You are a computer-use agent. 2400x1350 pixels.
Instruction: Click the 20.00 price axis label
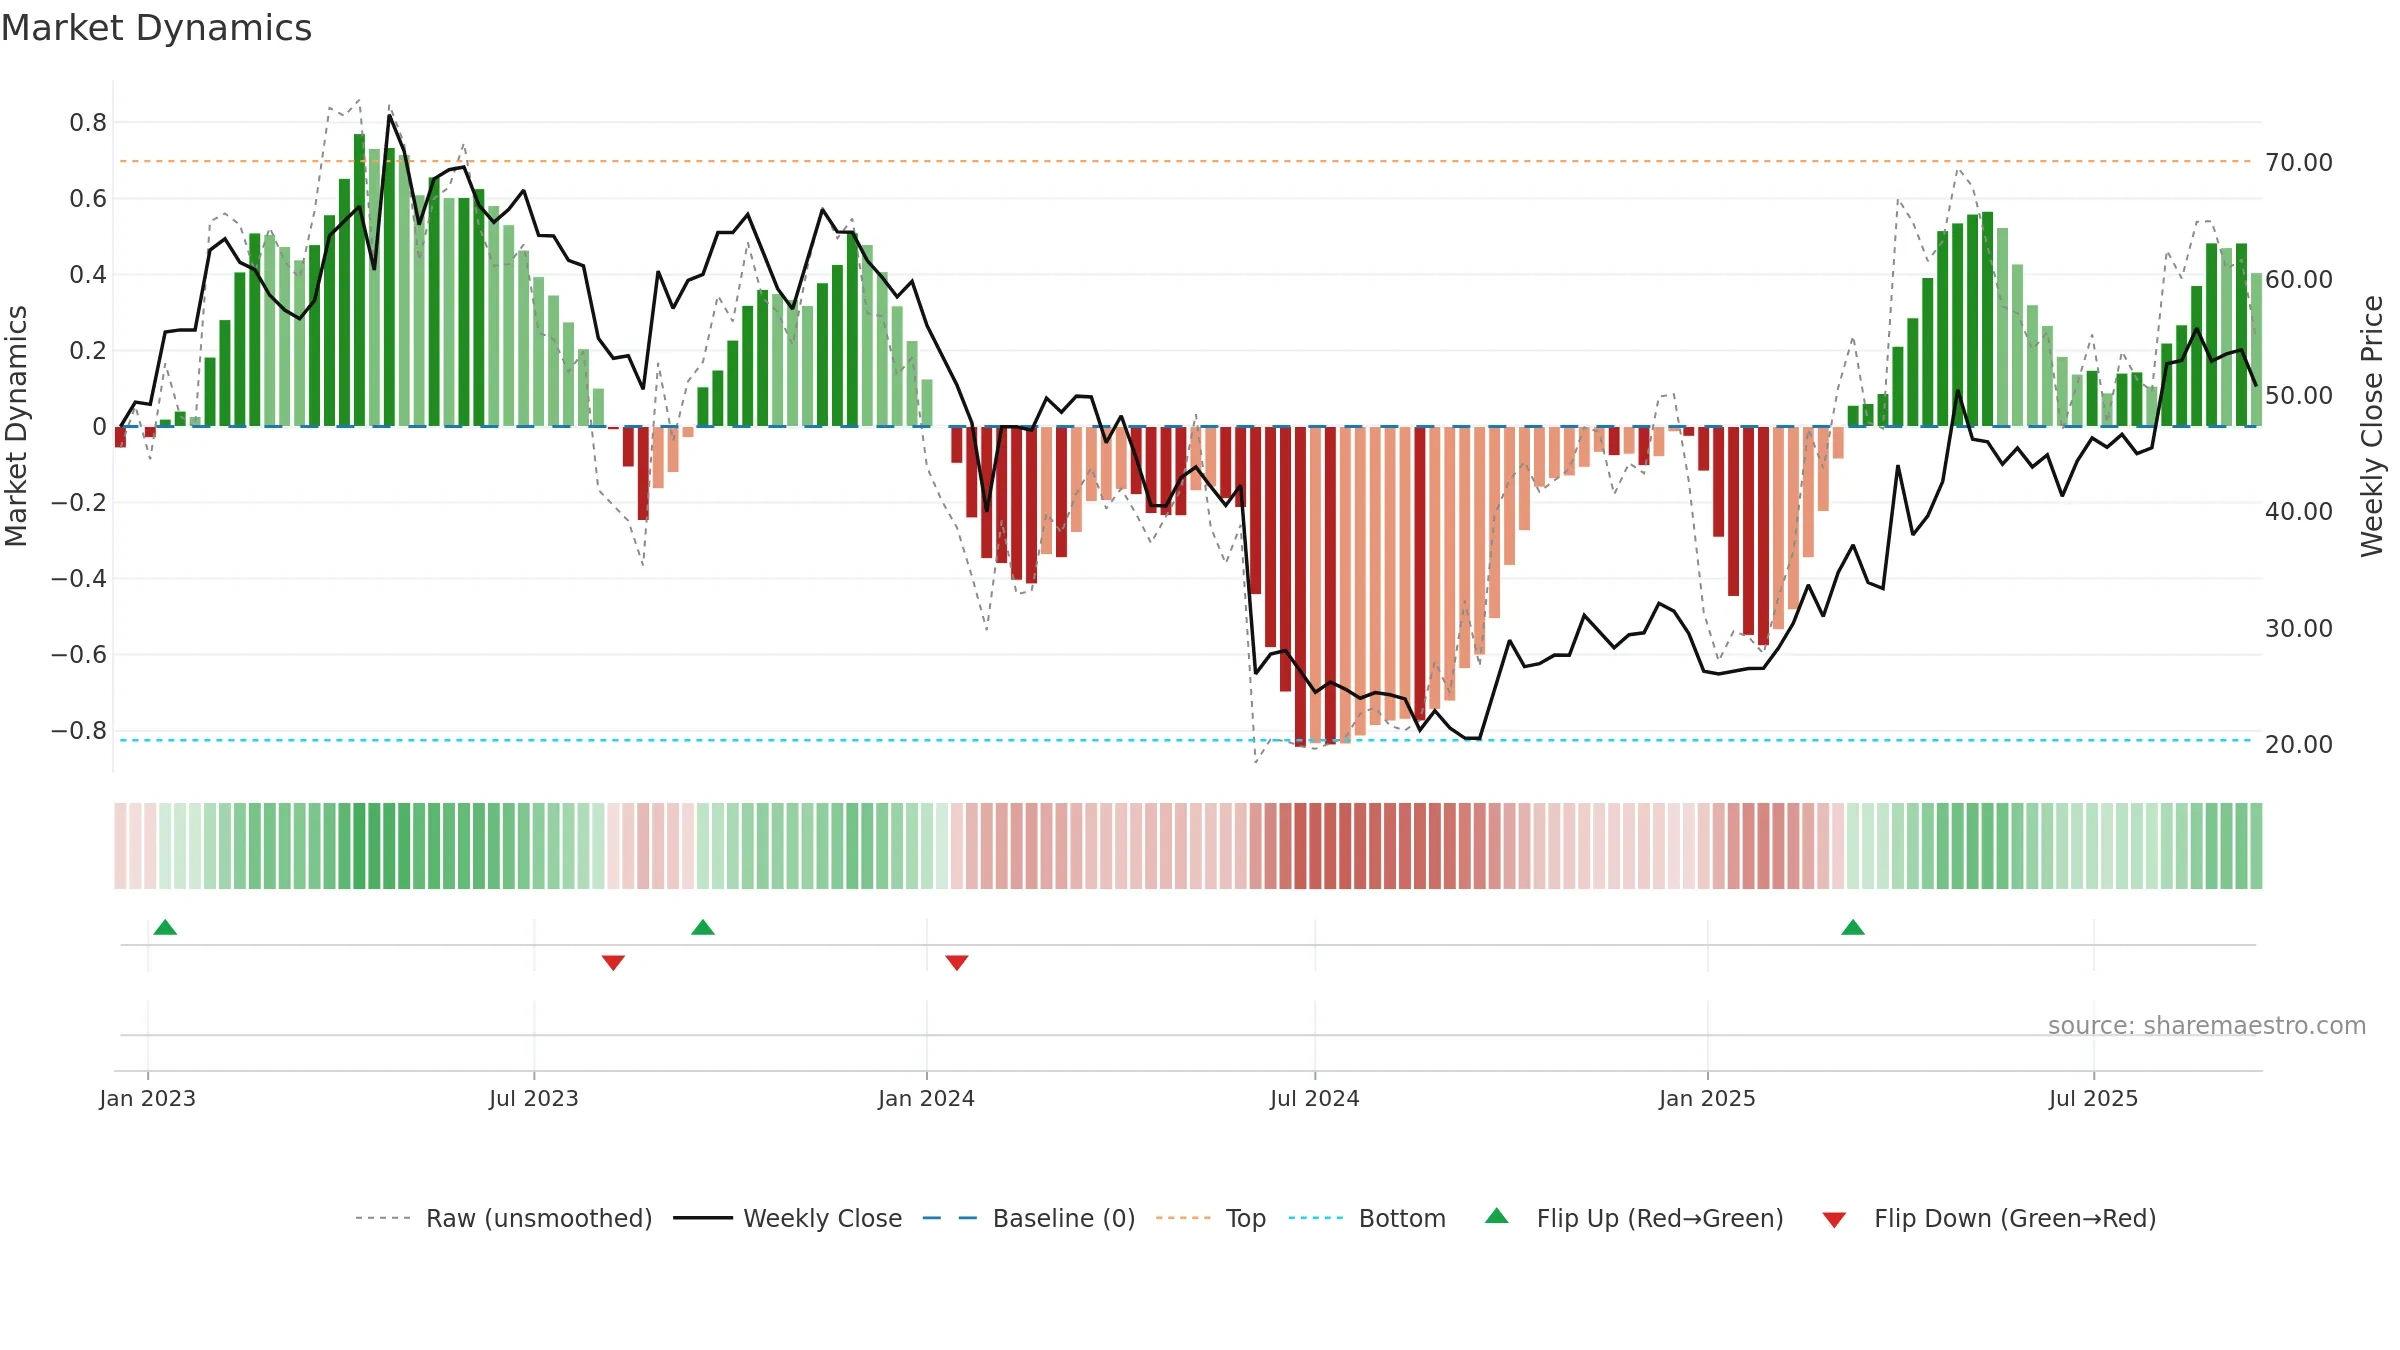pyautogui.click(x=2299, y=744)
